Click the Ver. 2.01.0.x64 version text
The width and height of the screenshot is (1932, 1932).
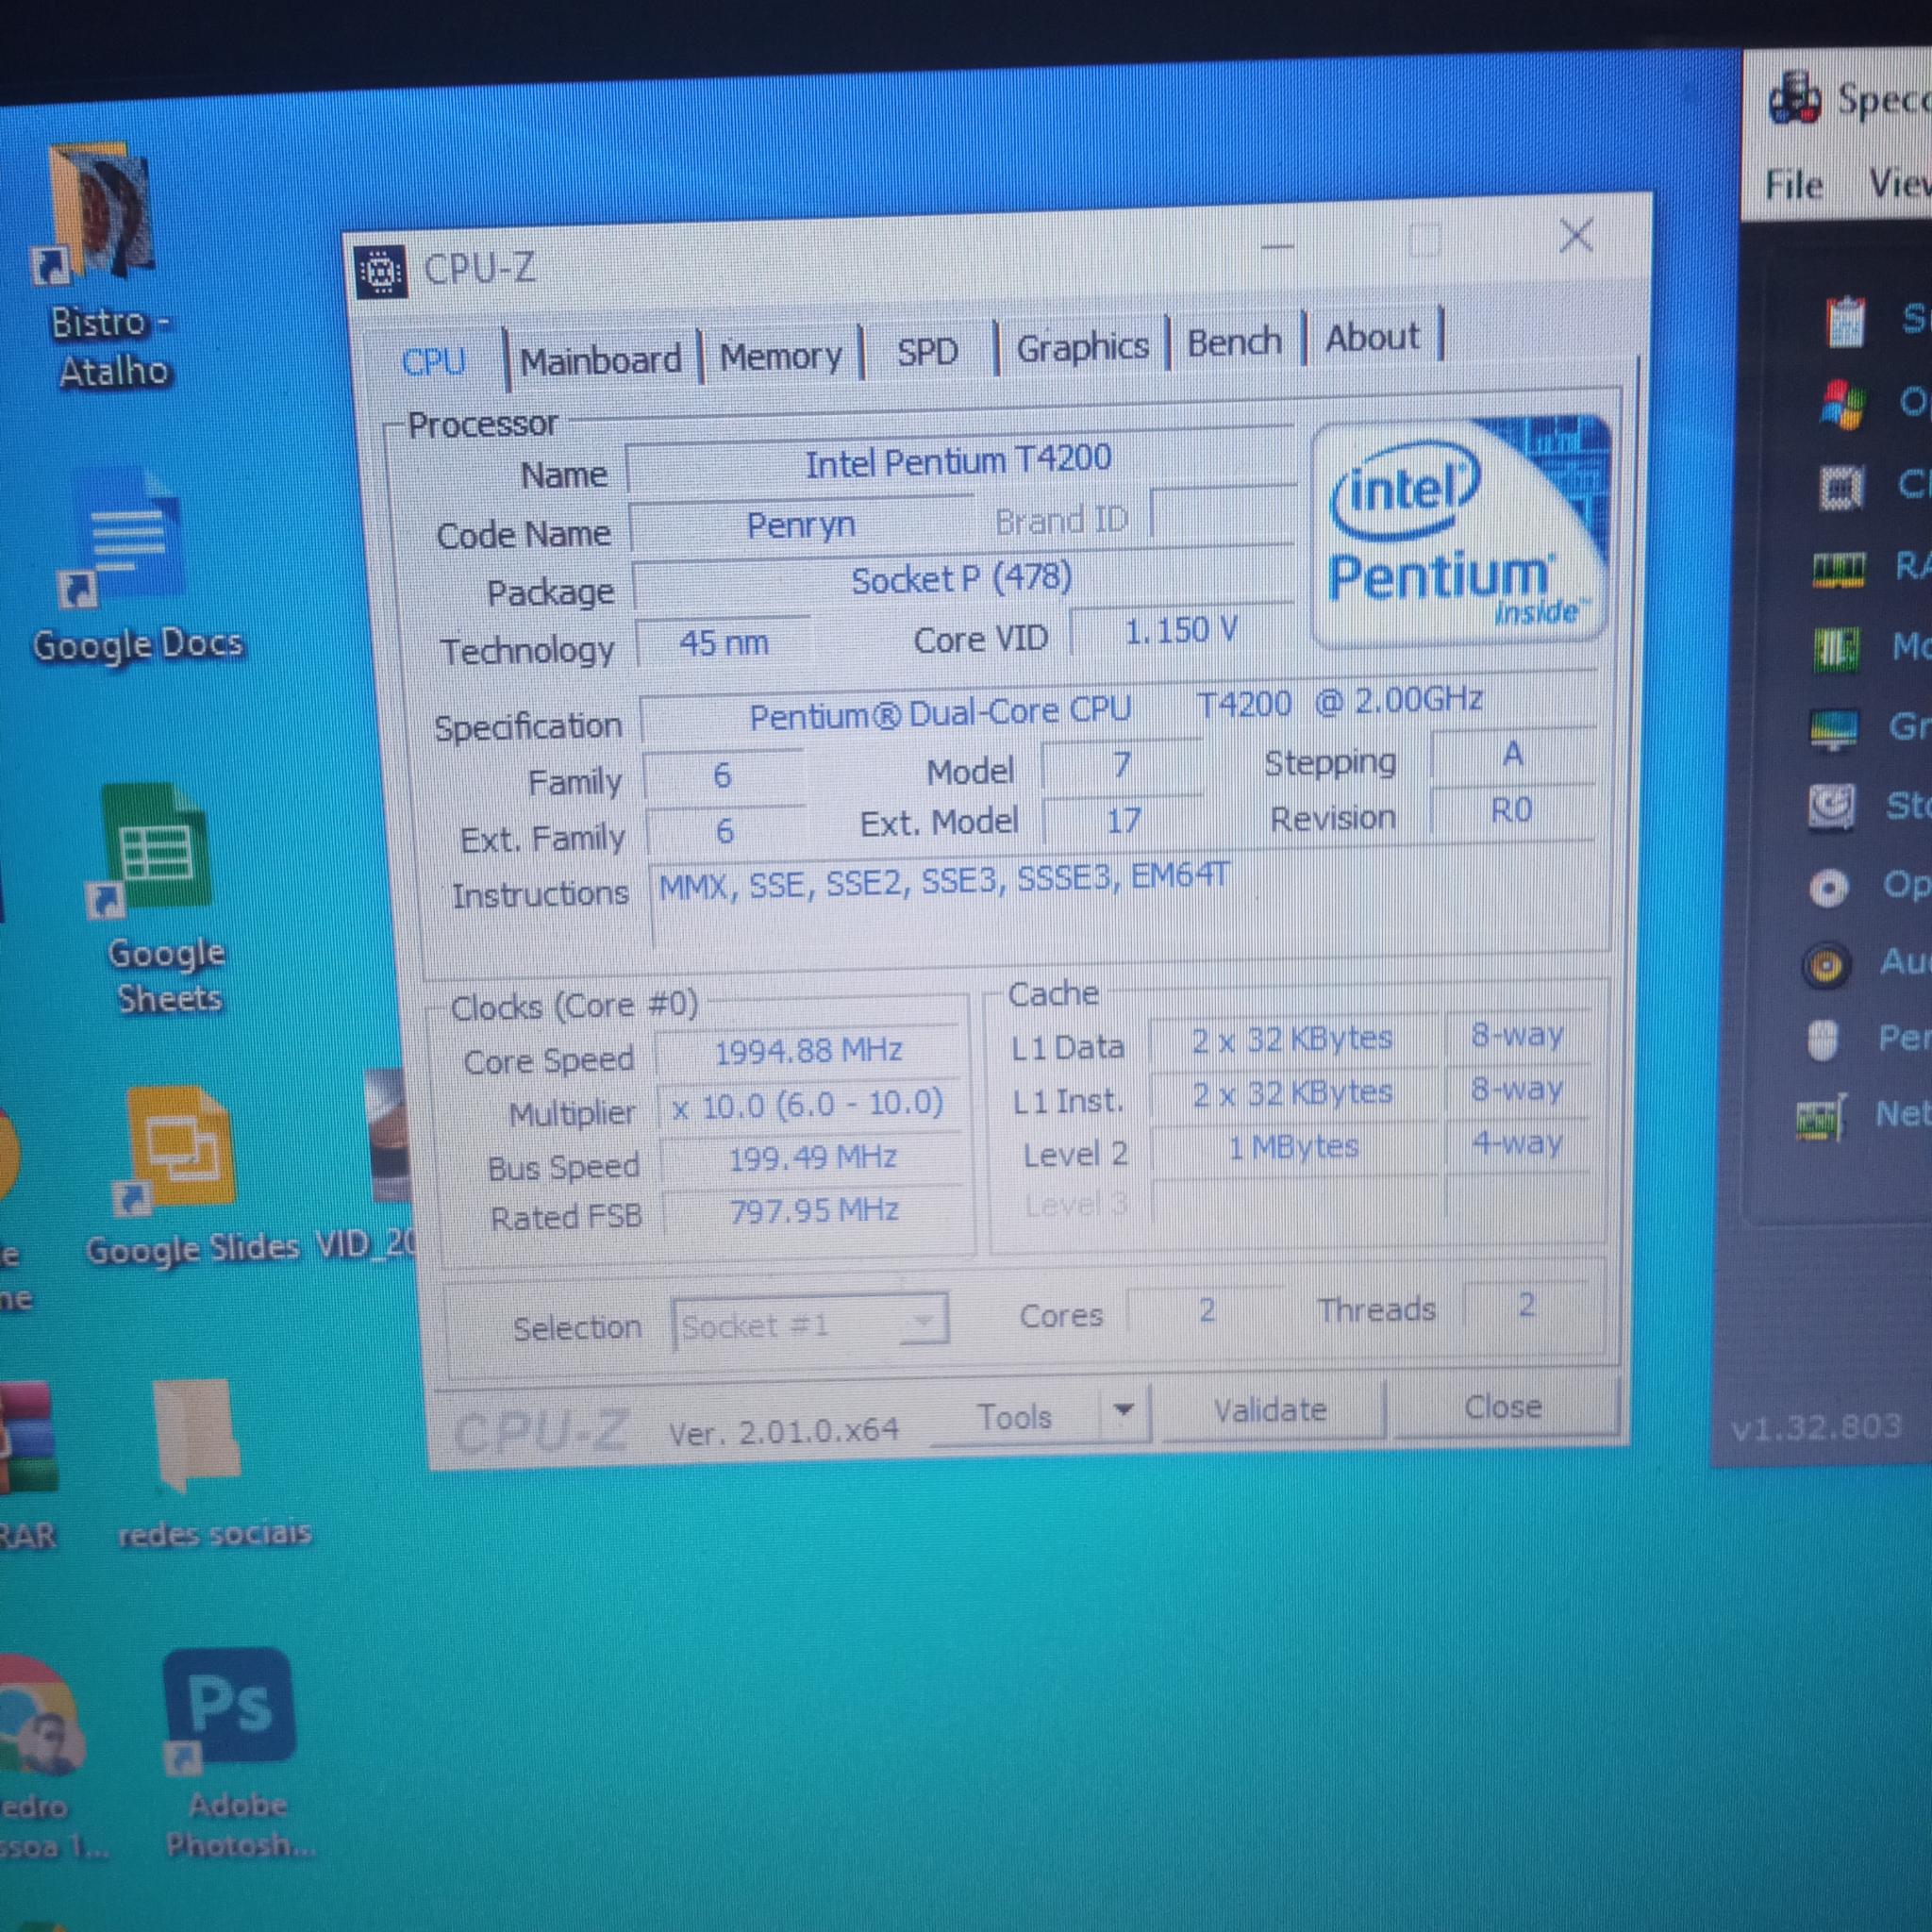pyautogui.click(x=783, y=1432)
